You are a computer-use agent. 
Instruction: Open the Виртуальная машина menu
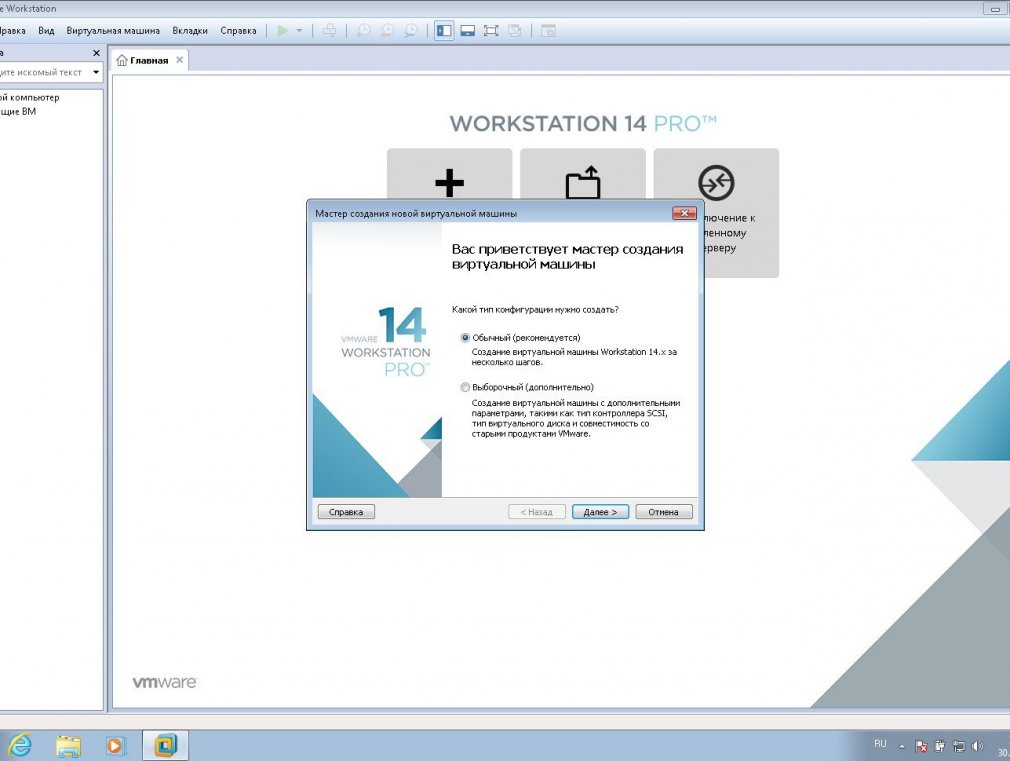click(113, 30)
